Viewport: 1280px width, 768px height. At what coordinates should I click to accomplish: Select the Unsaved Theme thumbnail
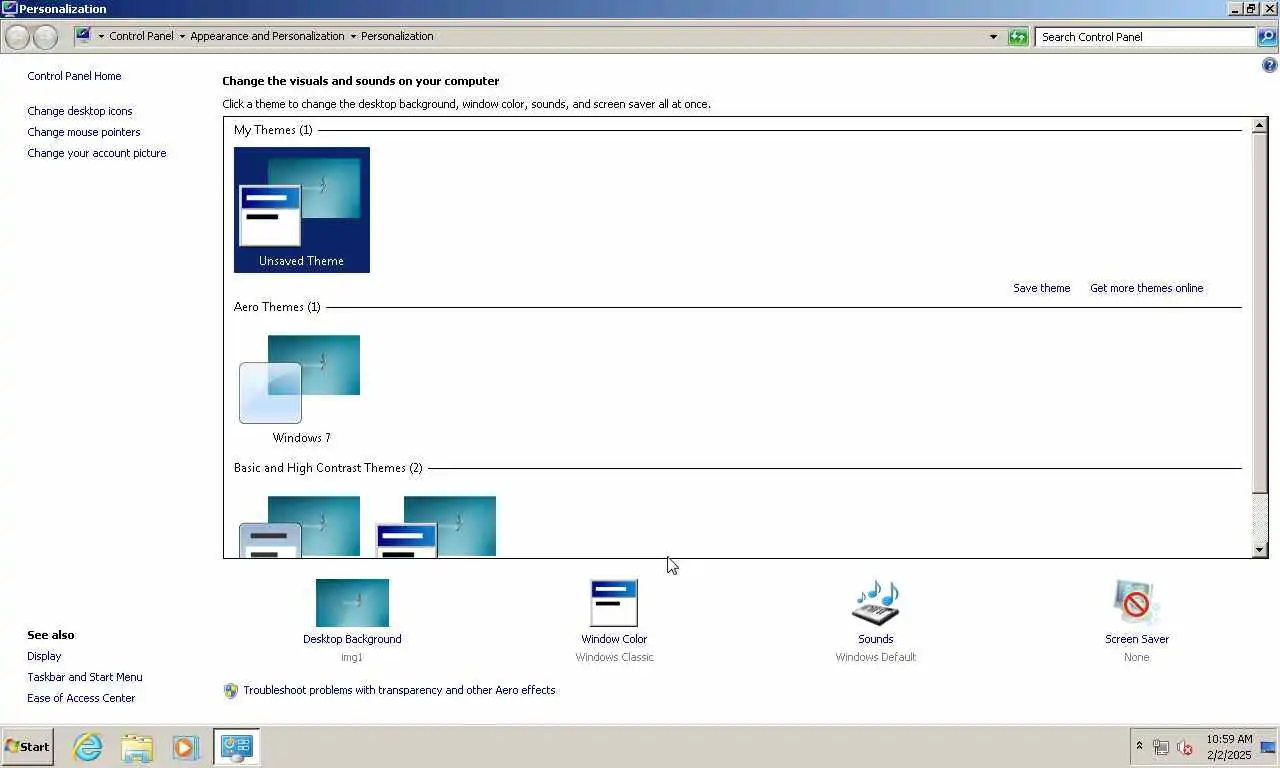click(301, 209)
